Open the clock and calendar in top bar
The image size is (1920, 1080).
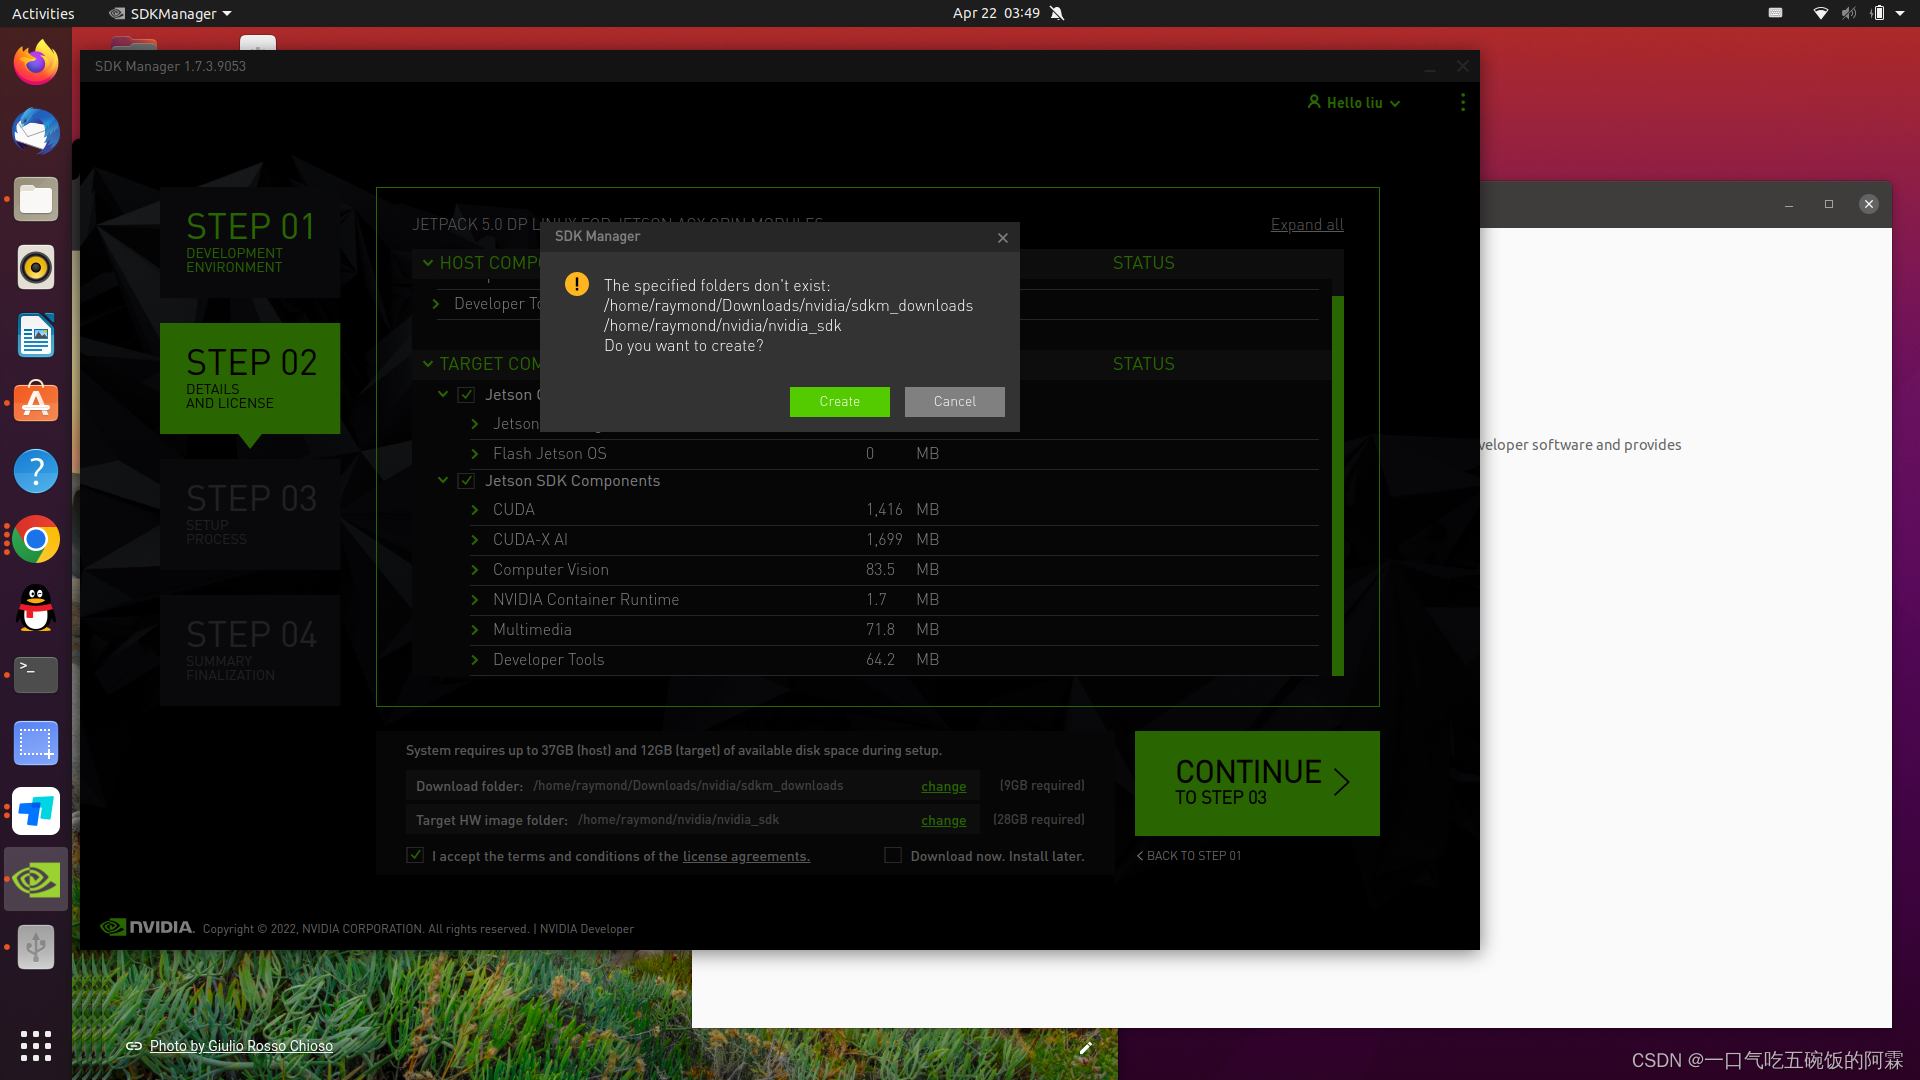coord(996,13)
